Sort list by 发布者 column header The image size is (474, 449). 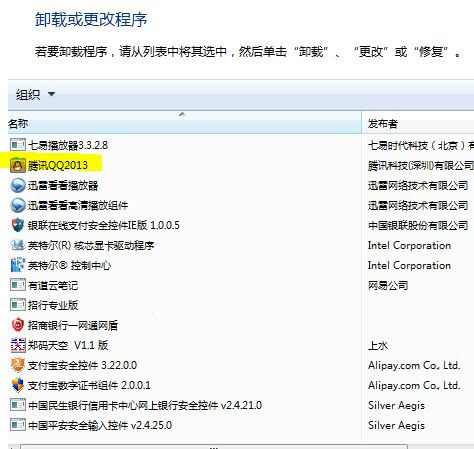coord(418,123)
